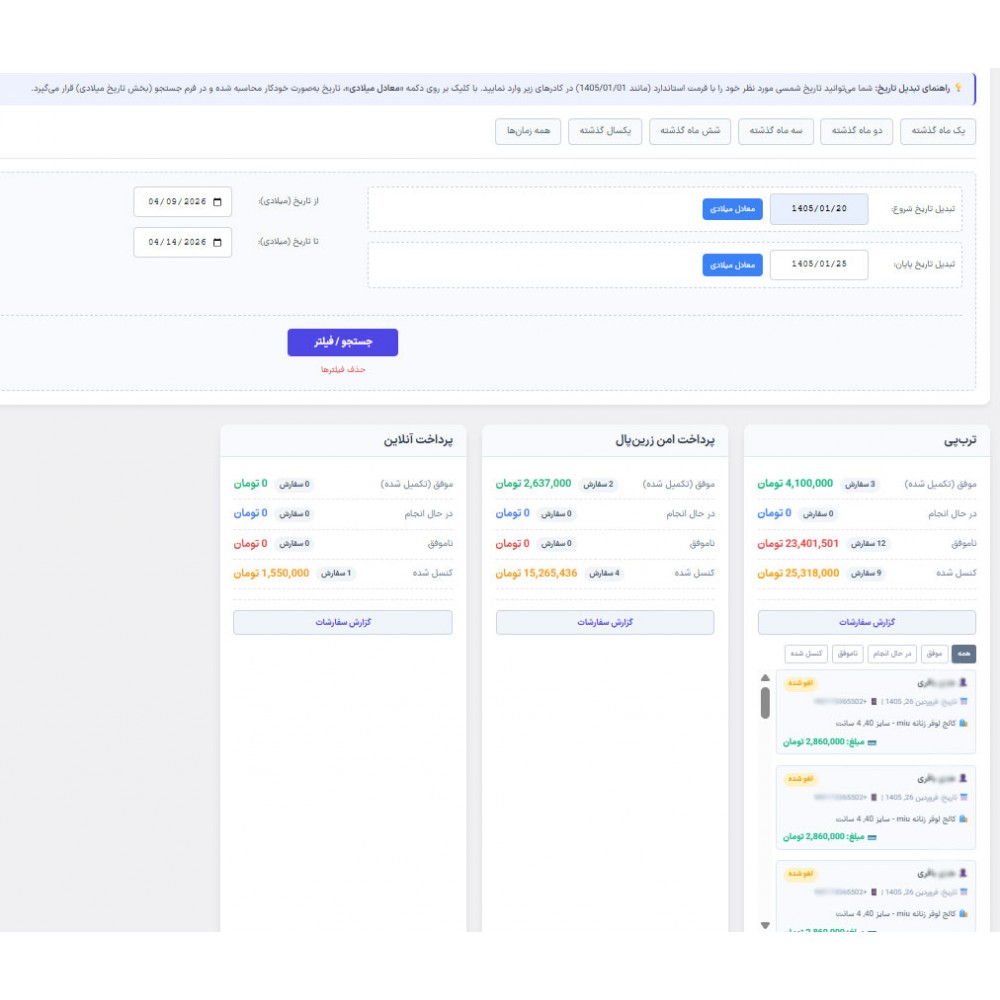
Task: Open calendar picker in 'از تاریخ (میلادی)' field
Action: coord(217,202)
